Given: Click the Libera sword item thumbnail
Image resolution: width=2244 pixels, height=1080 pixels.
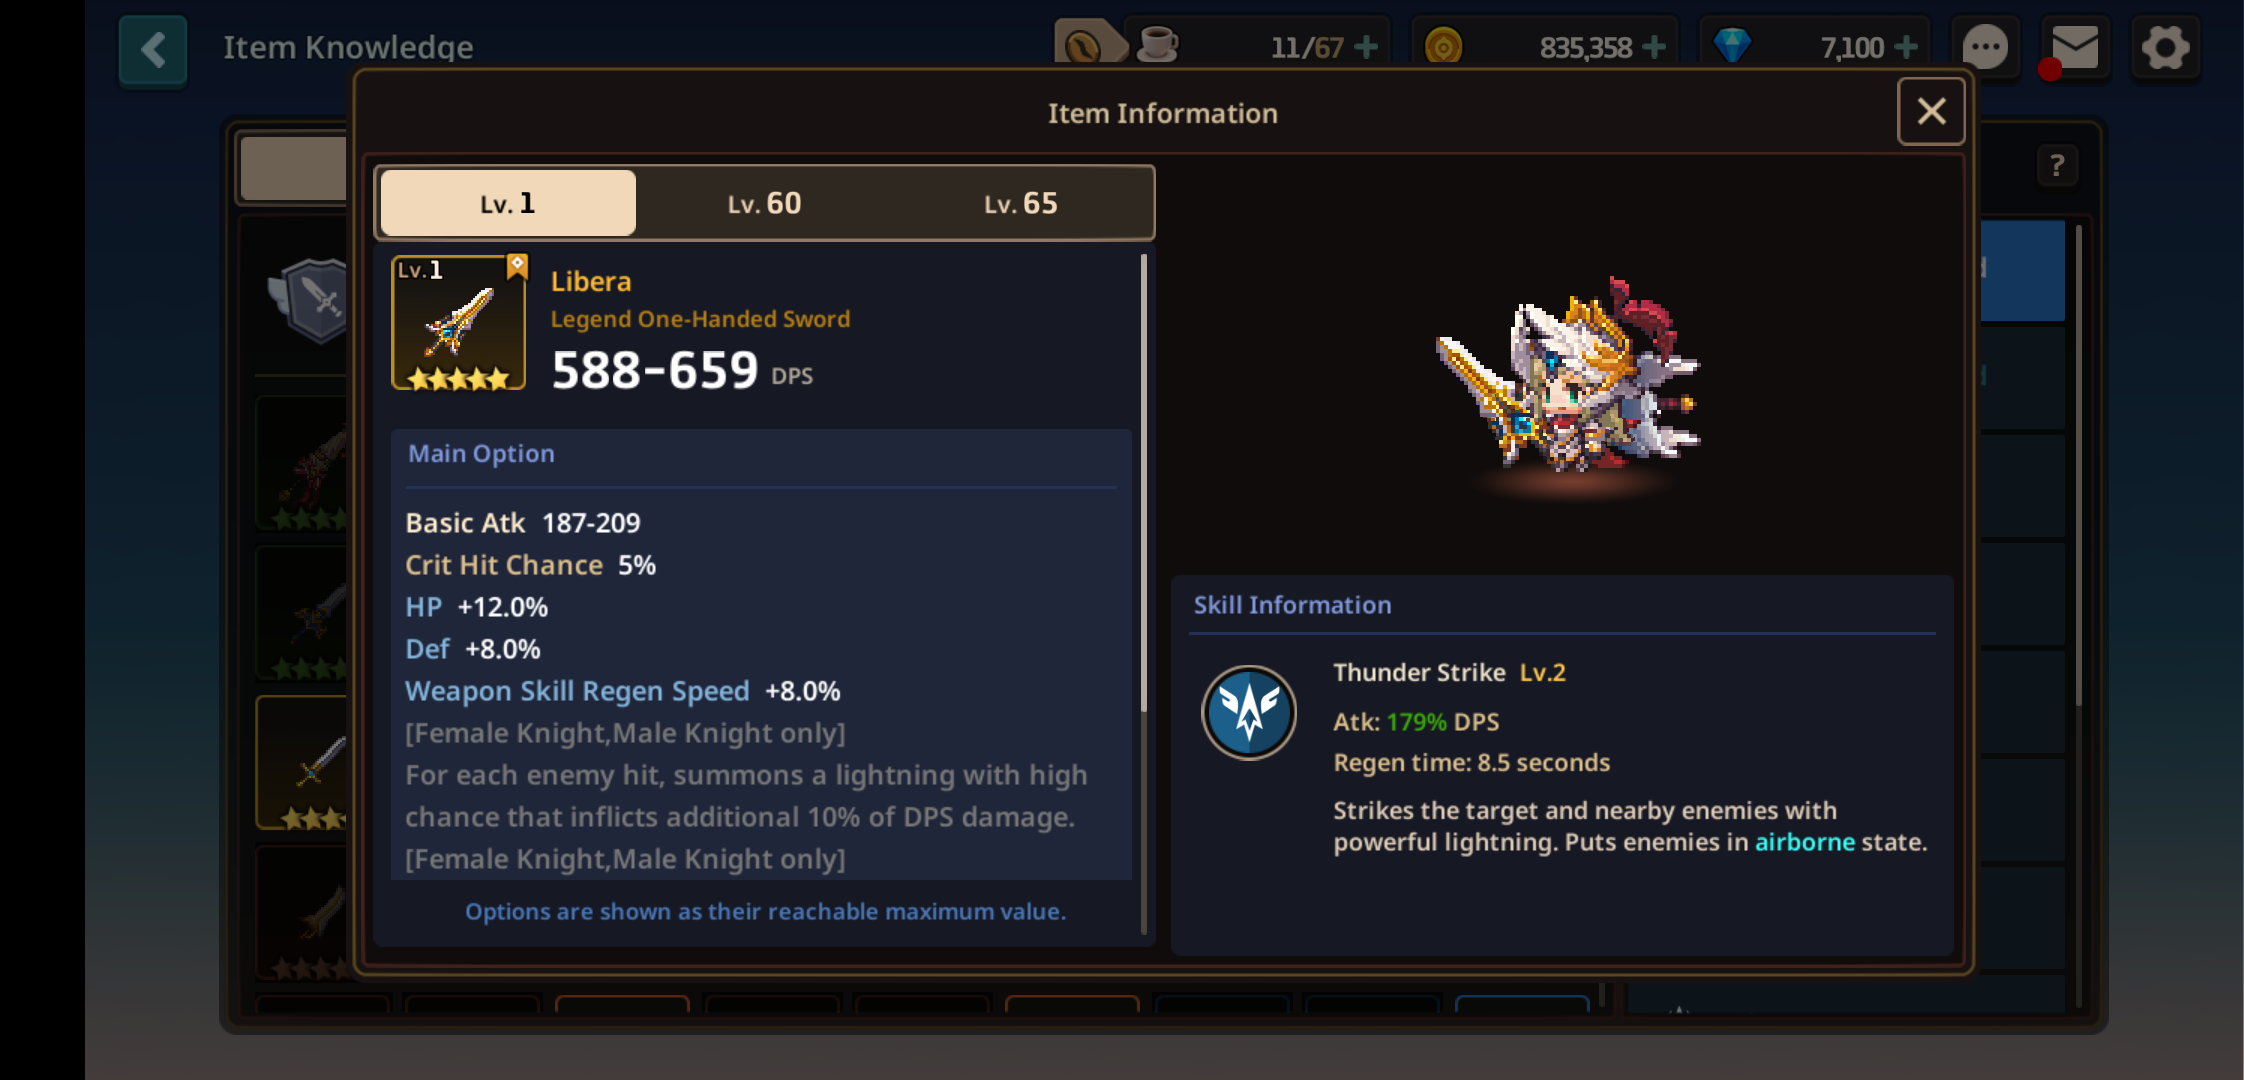Looking at the screenshot, I should (459, 322).
